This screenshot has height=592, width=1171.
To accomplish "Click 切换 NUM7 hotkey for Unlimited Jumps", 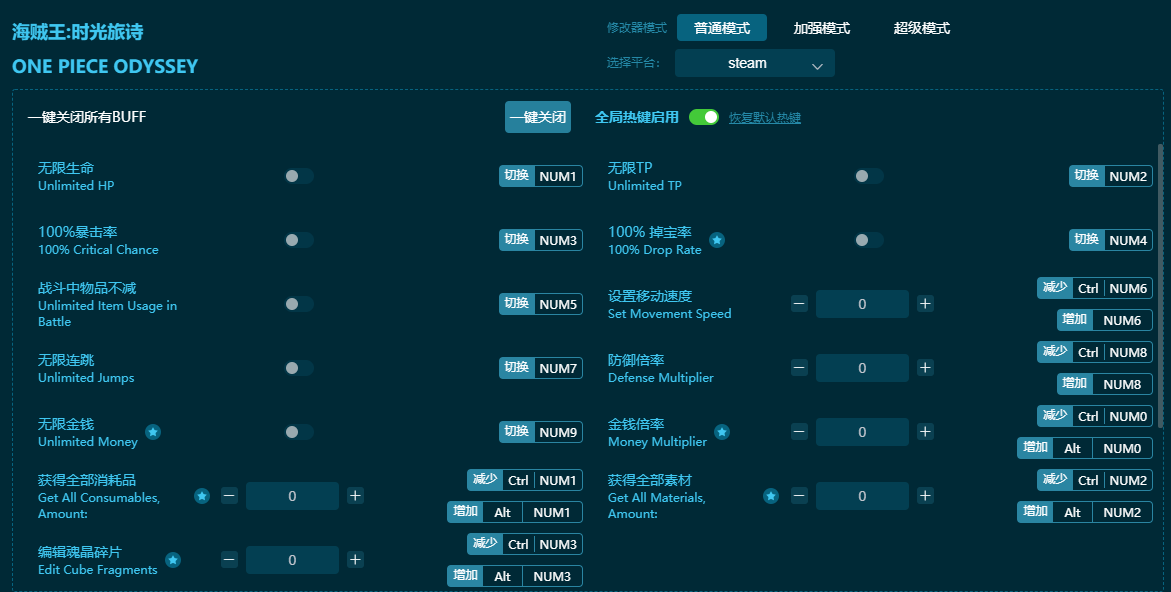I will point(541,367).
